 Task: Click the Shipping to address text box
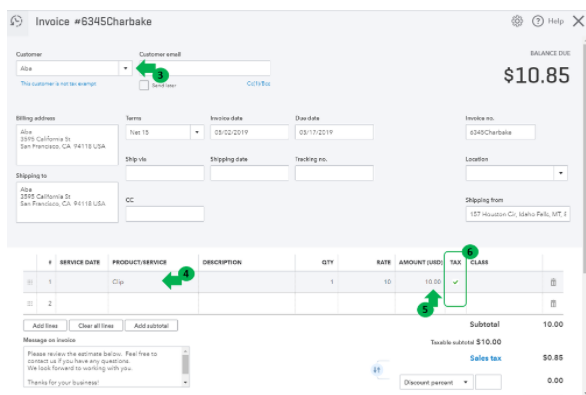point(67,203)
